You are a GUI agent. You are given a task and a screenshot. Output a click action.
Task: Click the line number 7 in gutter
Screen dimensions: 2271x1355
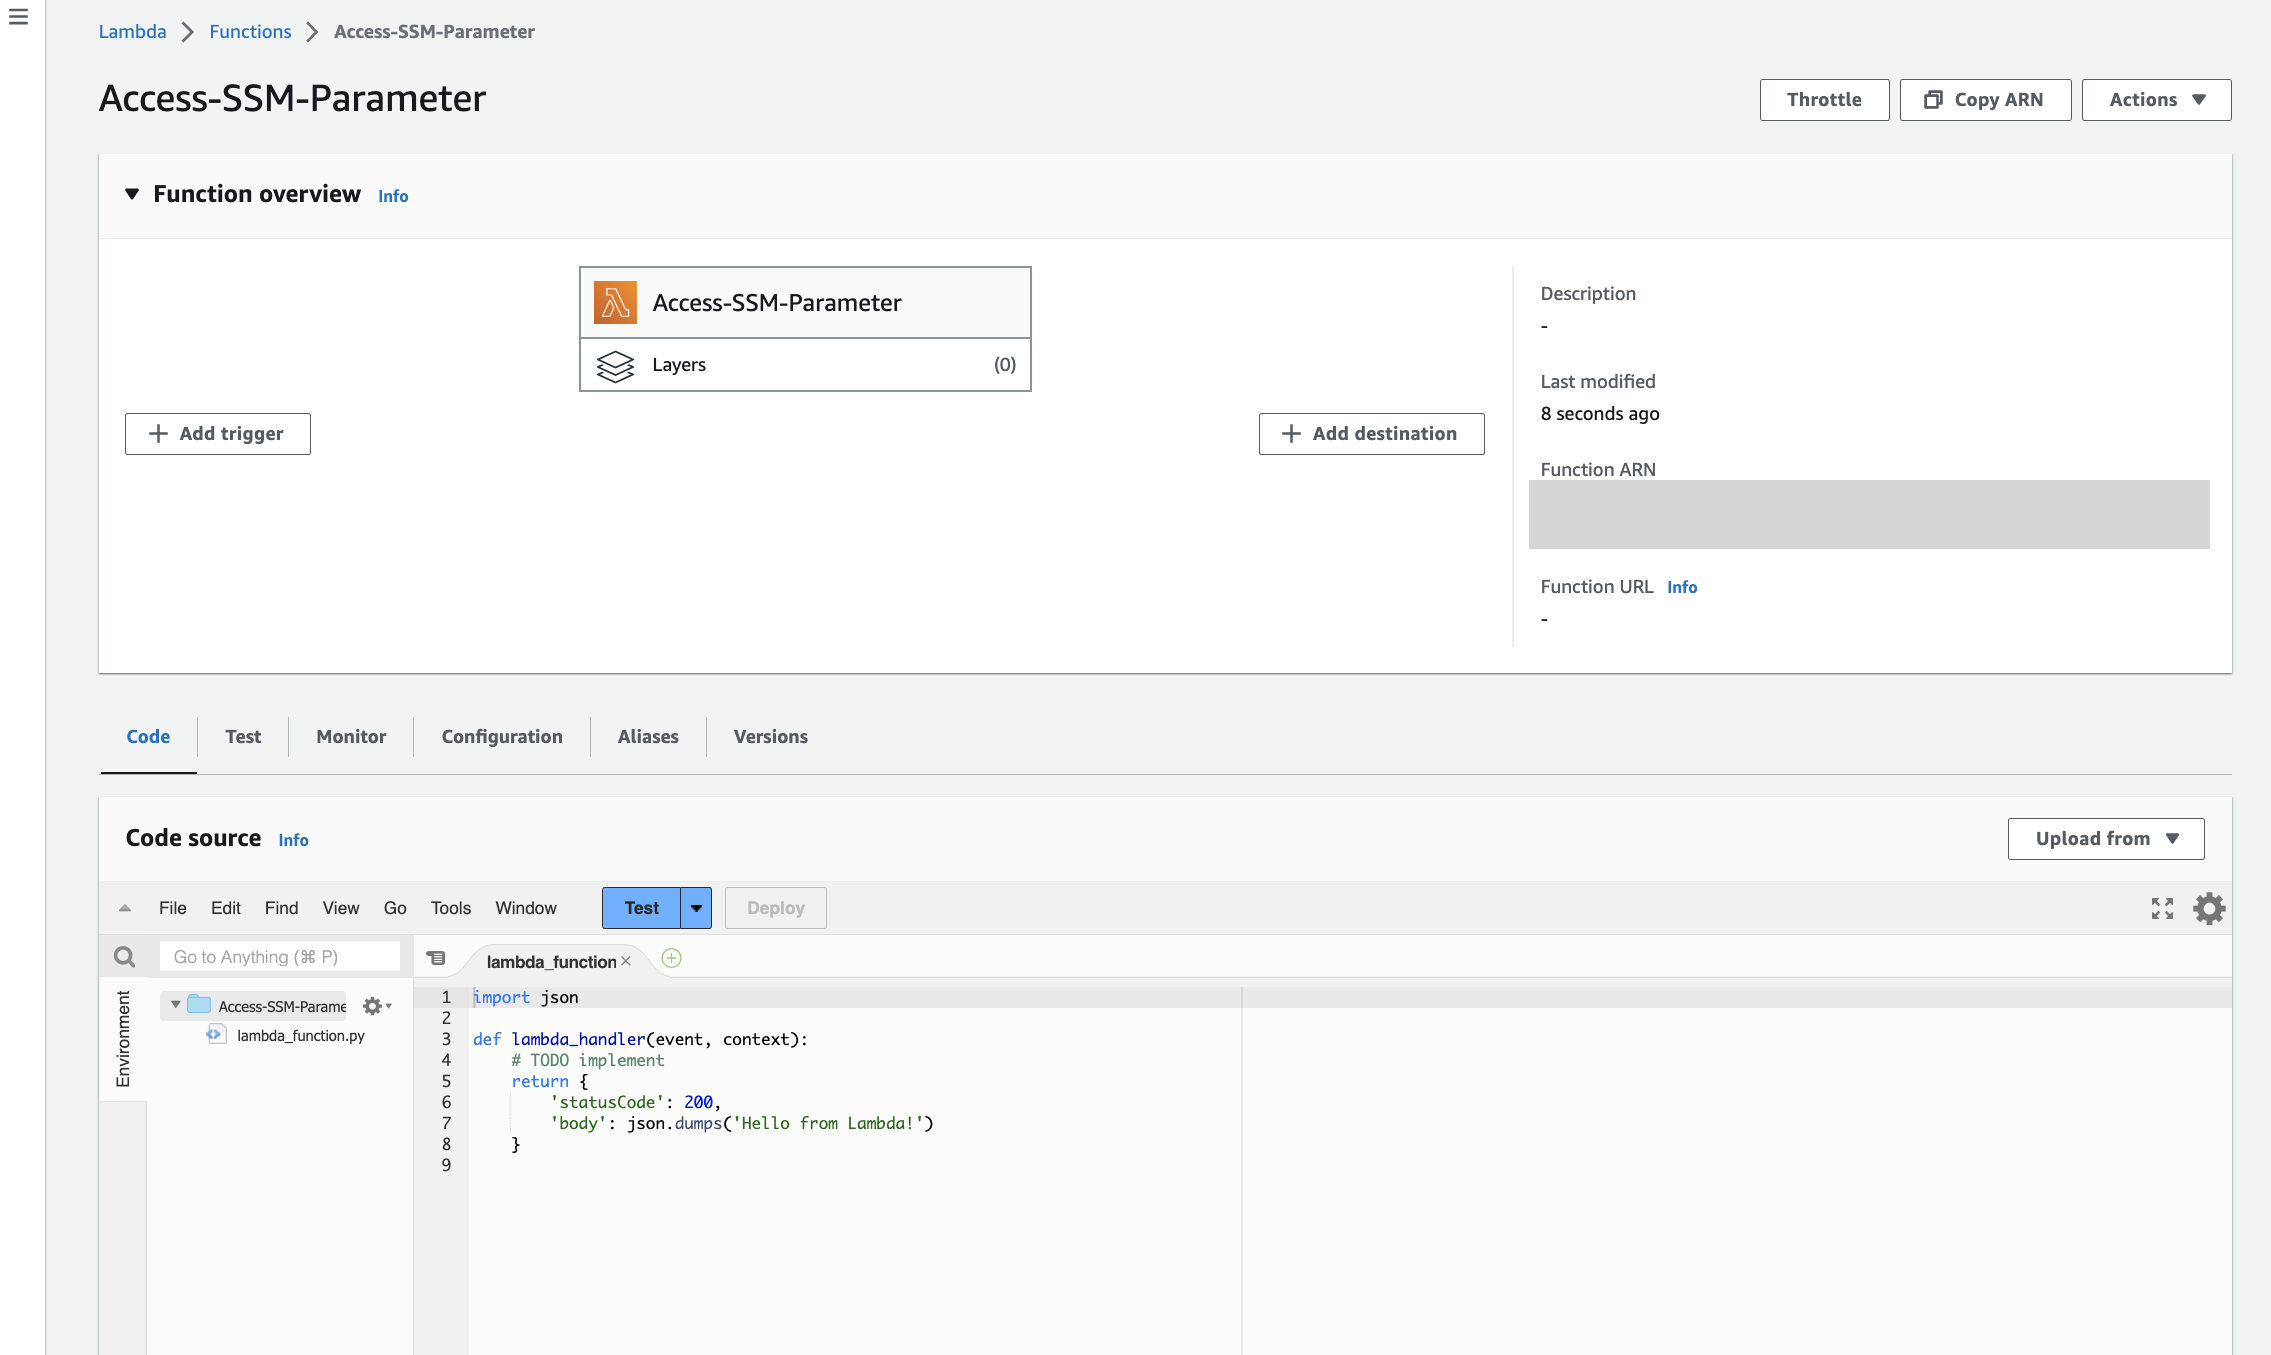(446, 1123)
